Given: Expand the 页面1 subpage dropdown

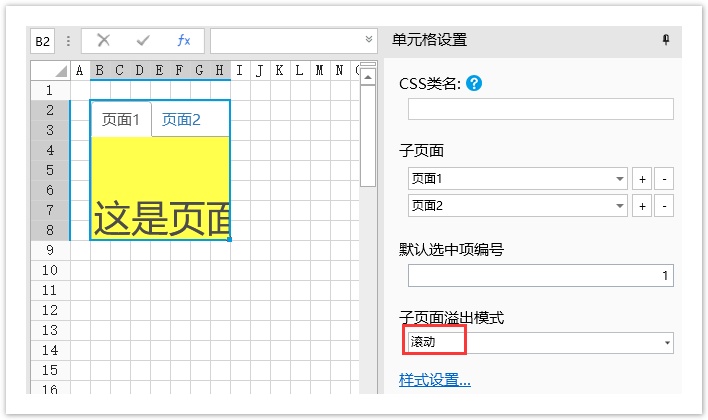Looking at the screenshot, I should pyautogui.click(x=621, y=180).
